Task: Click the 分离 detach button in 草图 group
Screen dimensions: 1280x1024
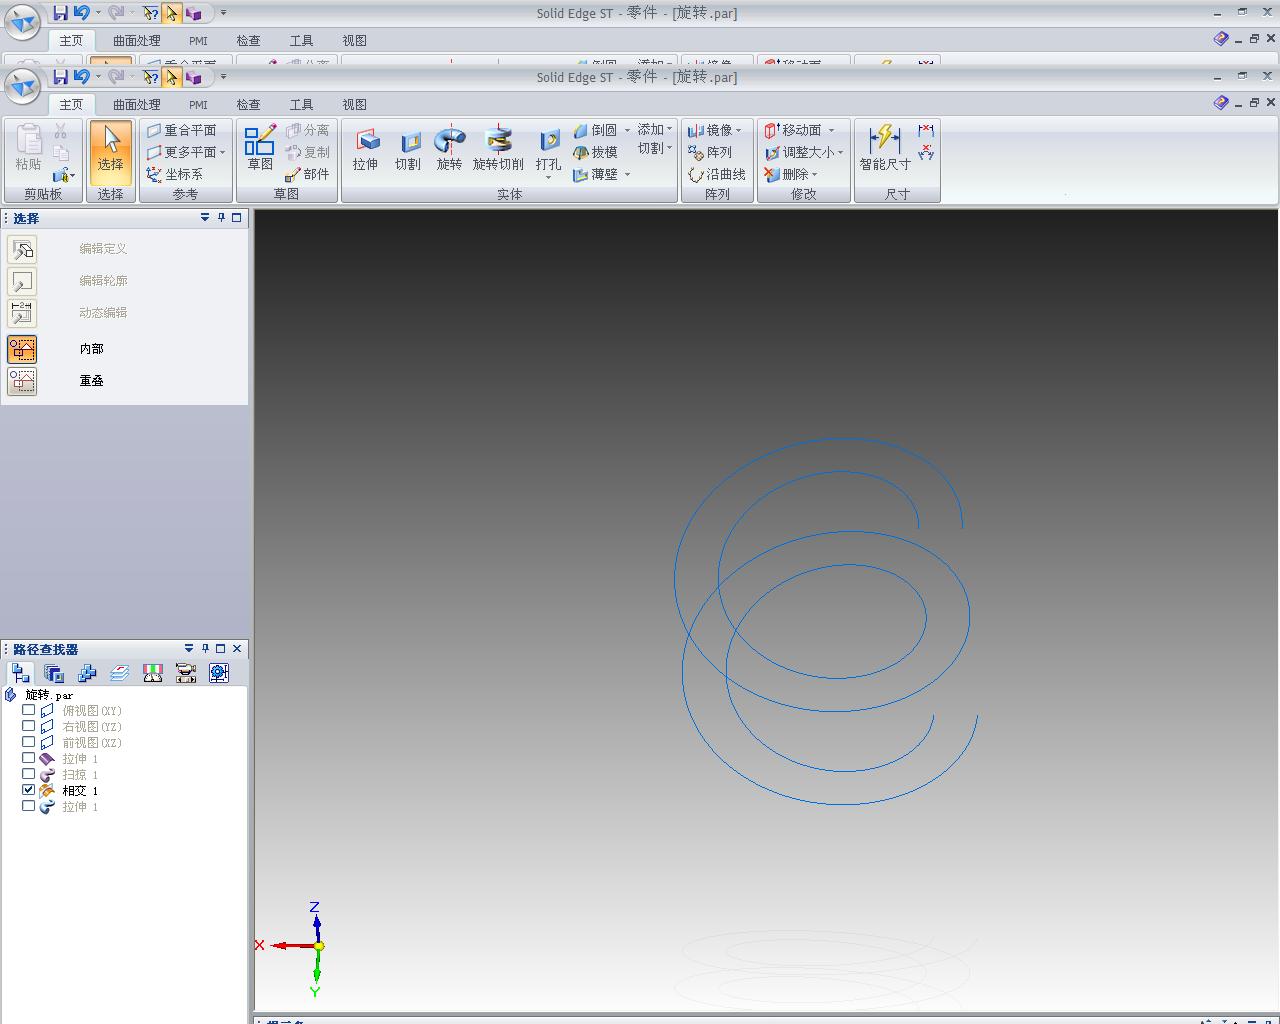Action: pos(308,130)
